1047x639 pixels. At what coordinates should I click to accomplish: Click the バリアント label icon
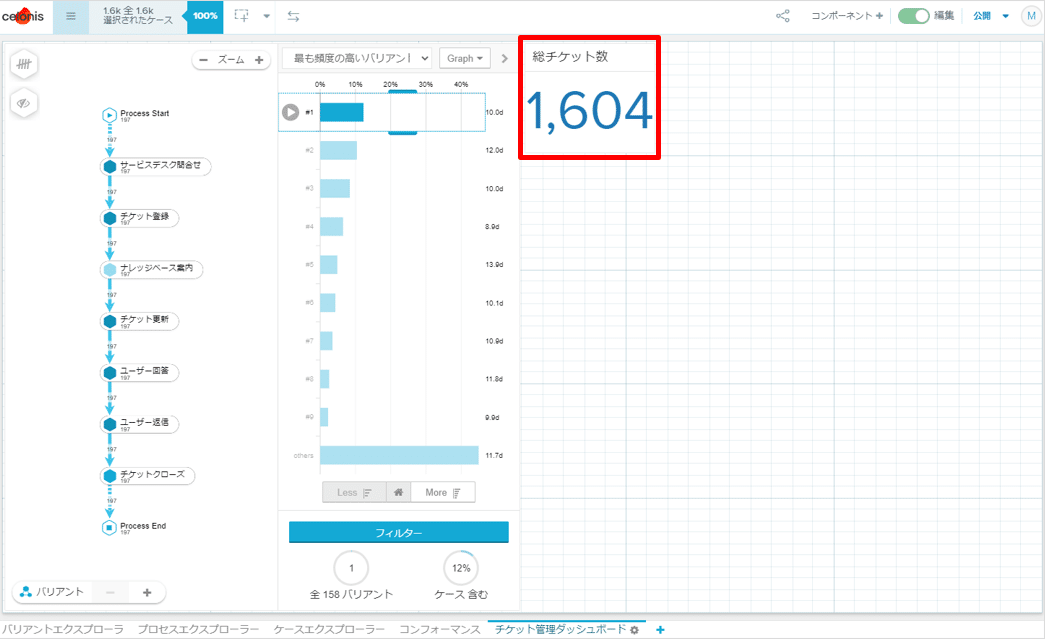click(x=26, y=592)
